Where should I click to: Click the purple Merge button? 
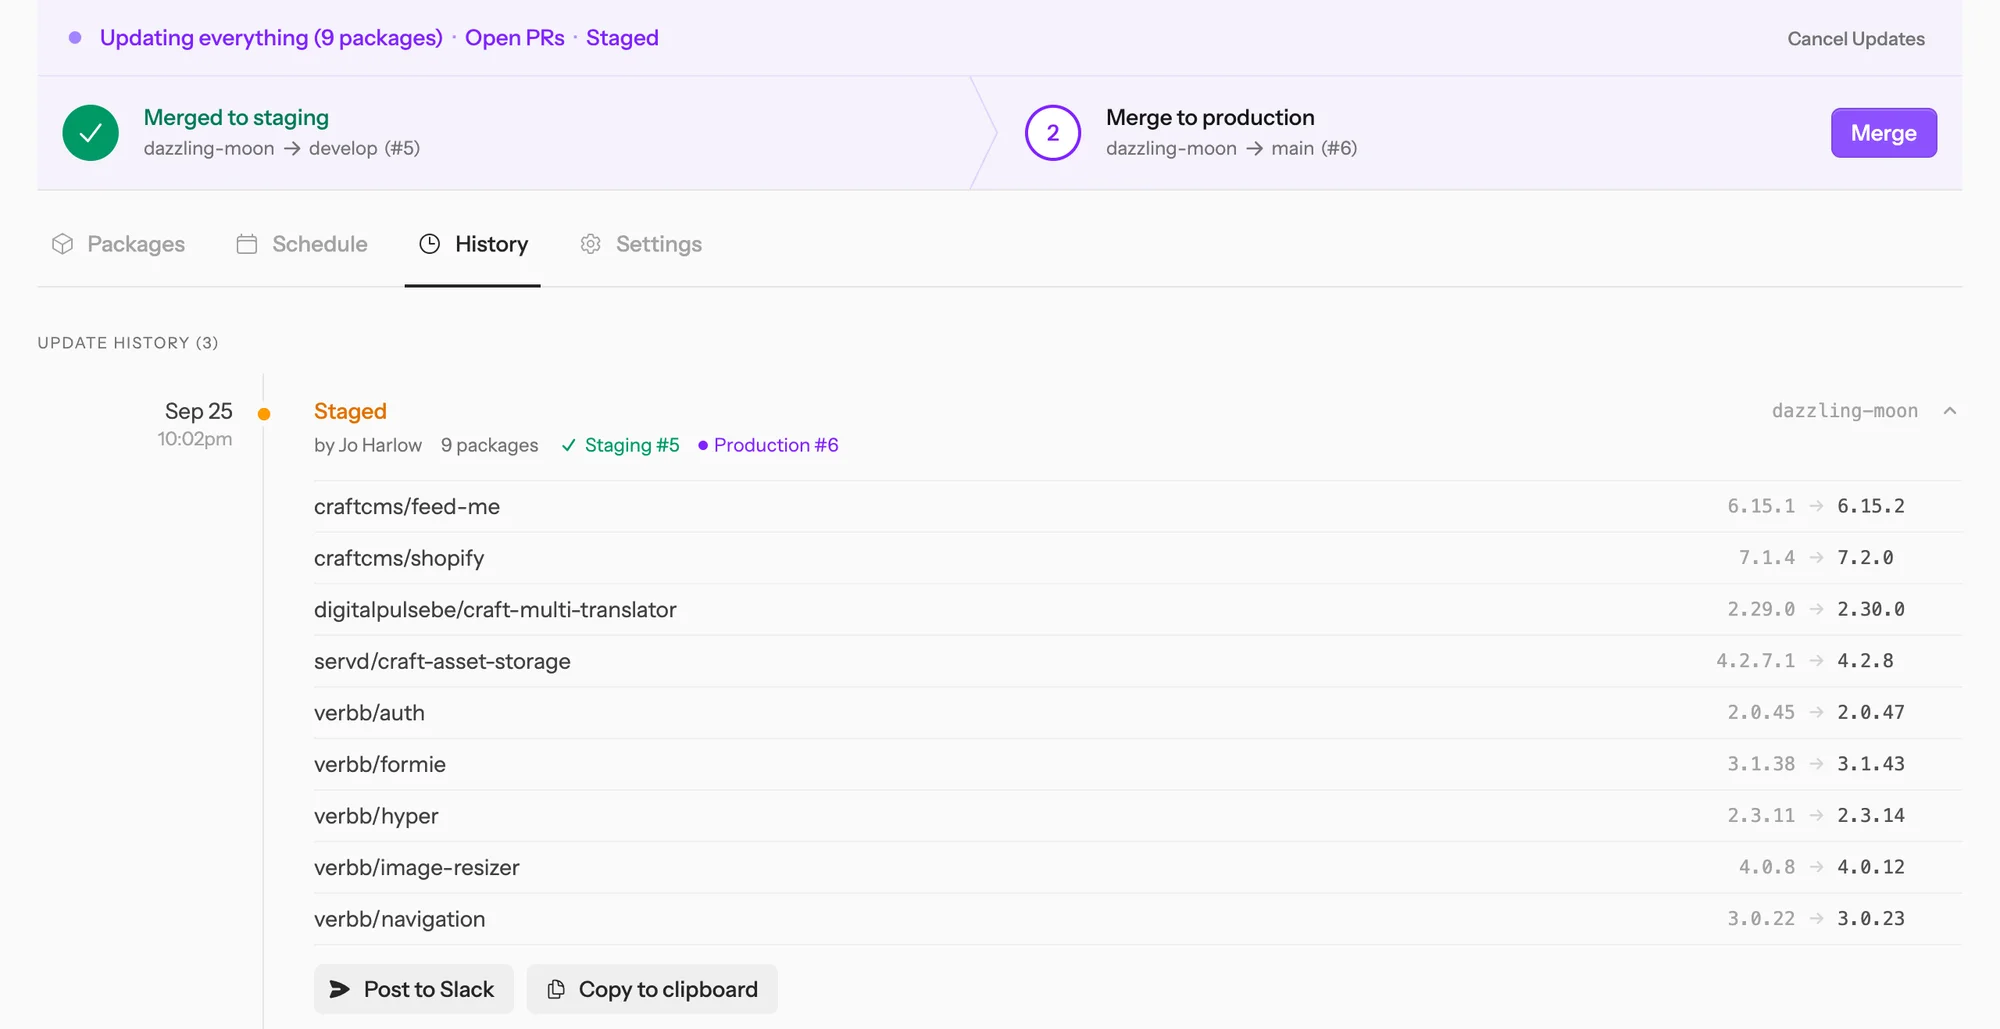coord(1884,133)
